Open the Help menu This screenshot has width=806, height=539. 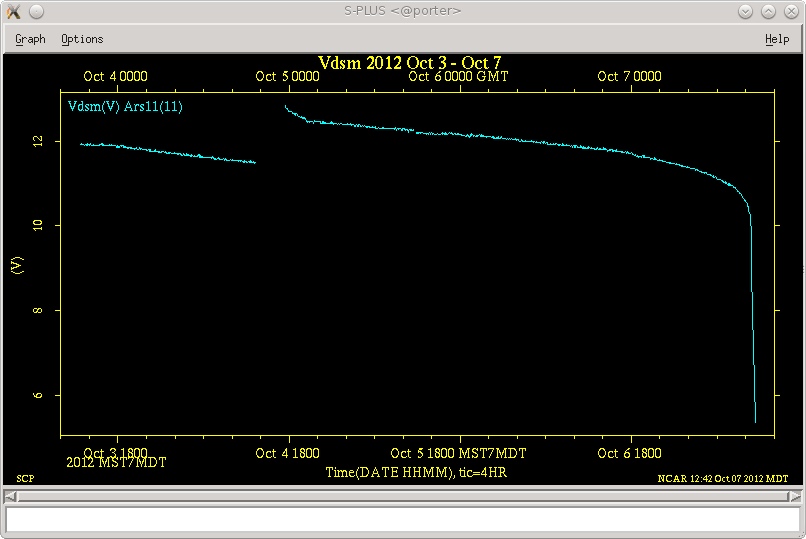pyautogui.click(x=776, y=39)
